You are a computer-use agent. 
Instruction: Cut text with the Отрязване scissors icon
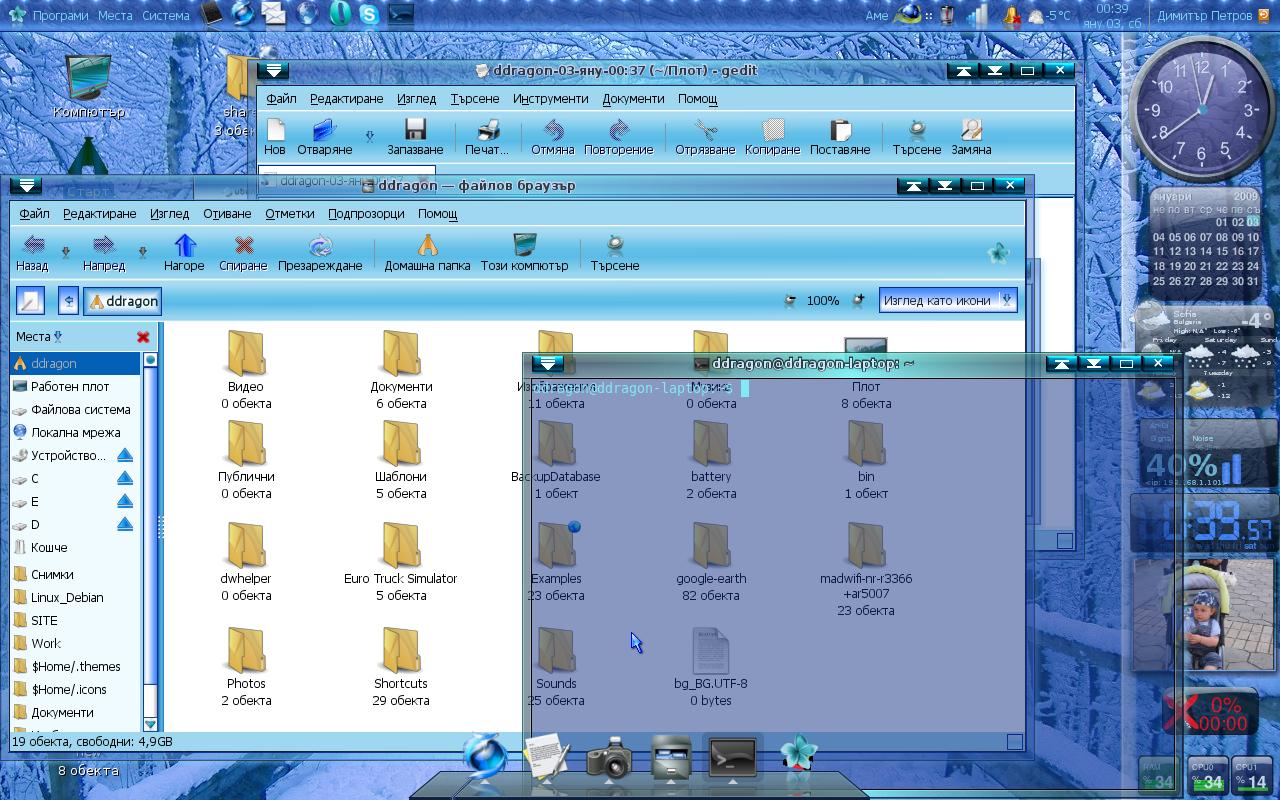[x=706, y=130]
